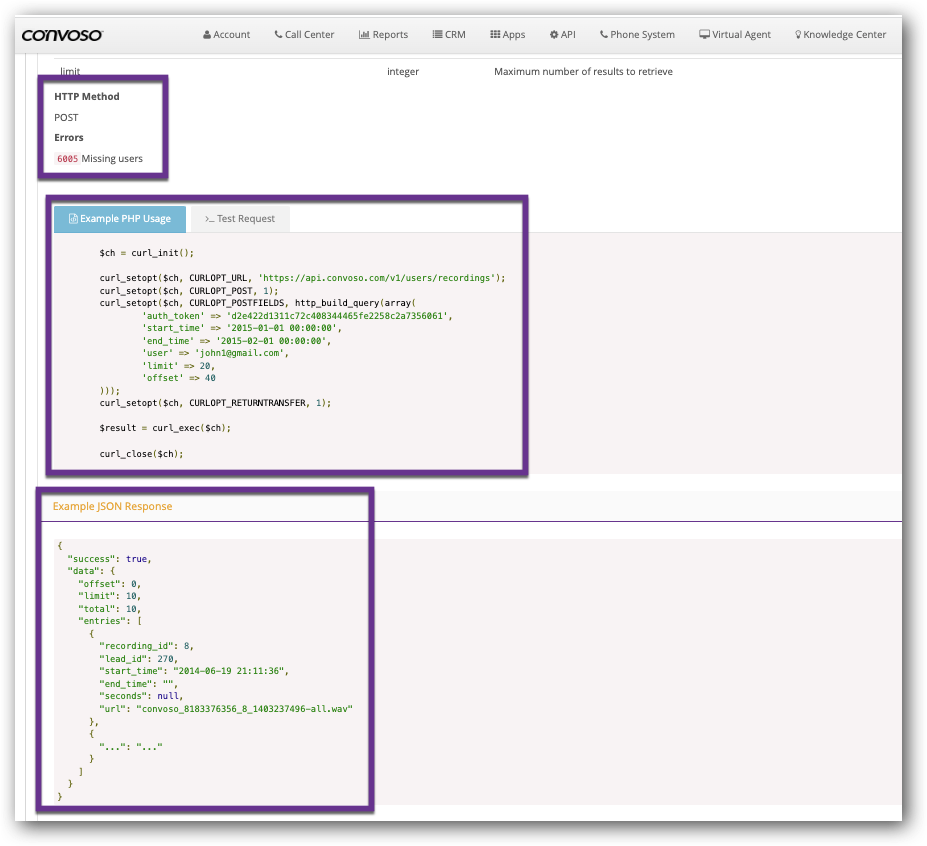Screen dimensions: 927x846
Task: Click the 6005 error code
Action: click(x=67, y=159)
